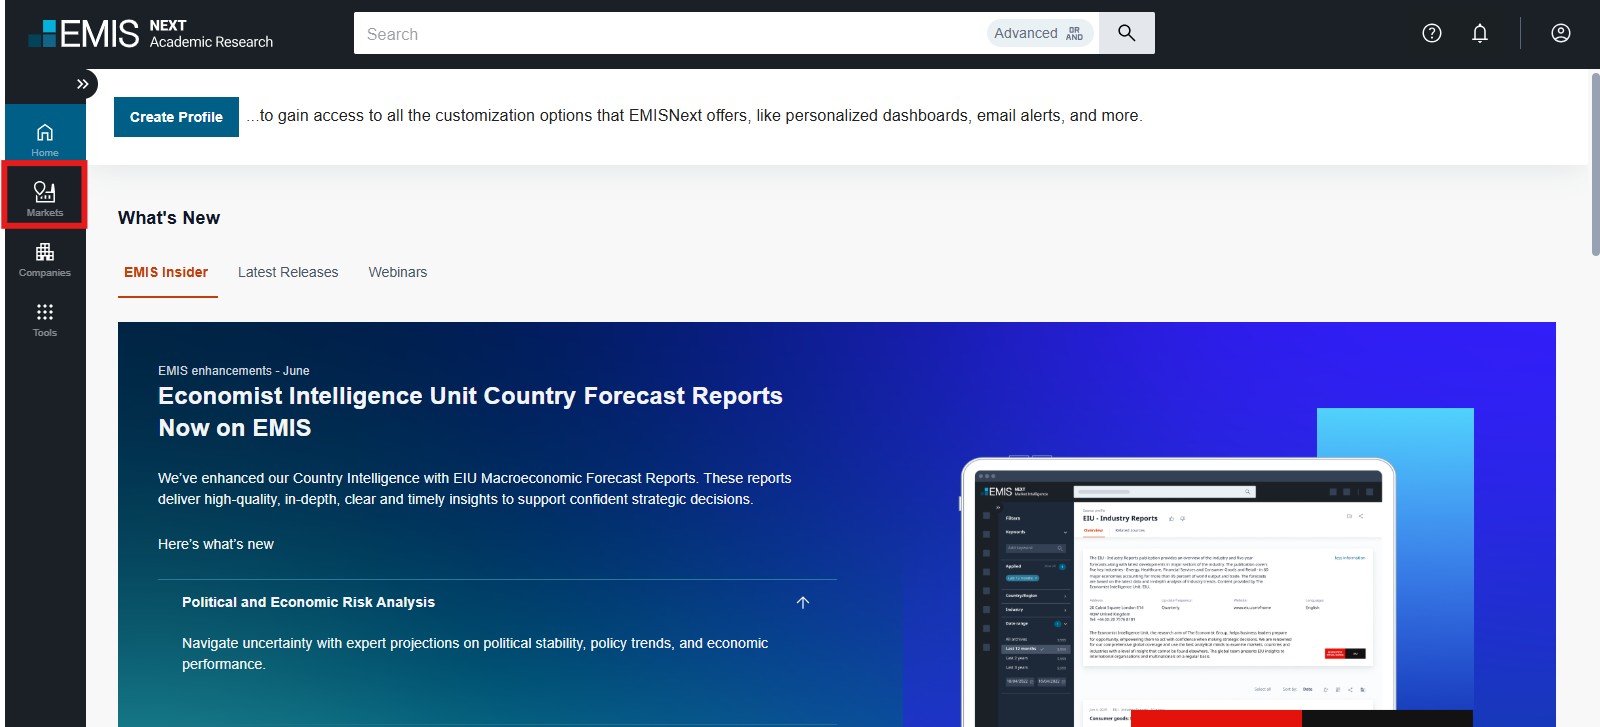
Task: Click the magnifying glass search button
Action: point(1126,33)
